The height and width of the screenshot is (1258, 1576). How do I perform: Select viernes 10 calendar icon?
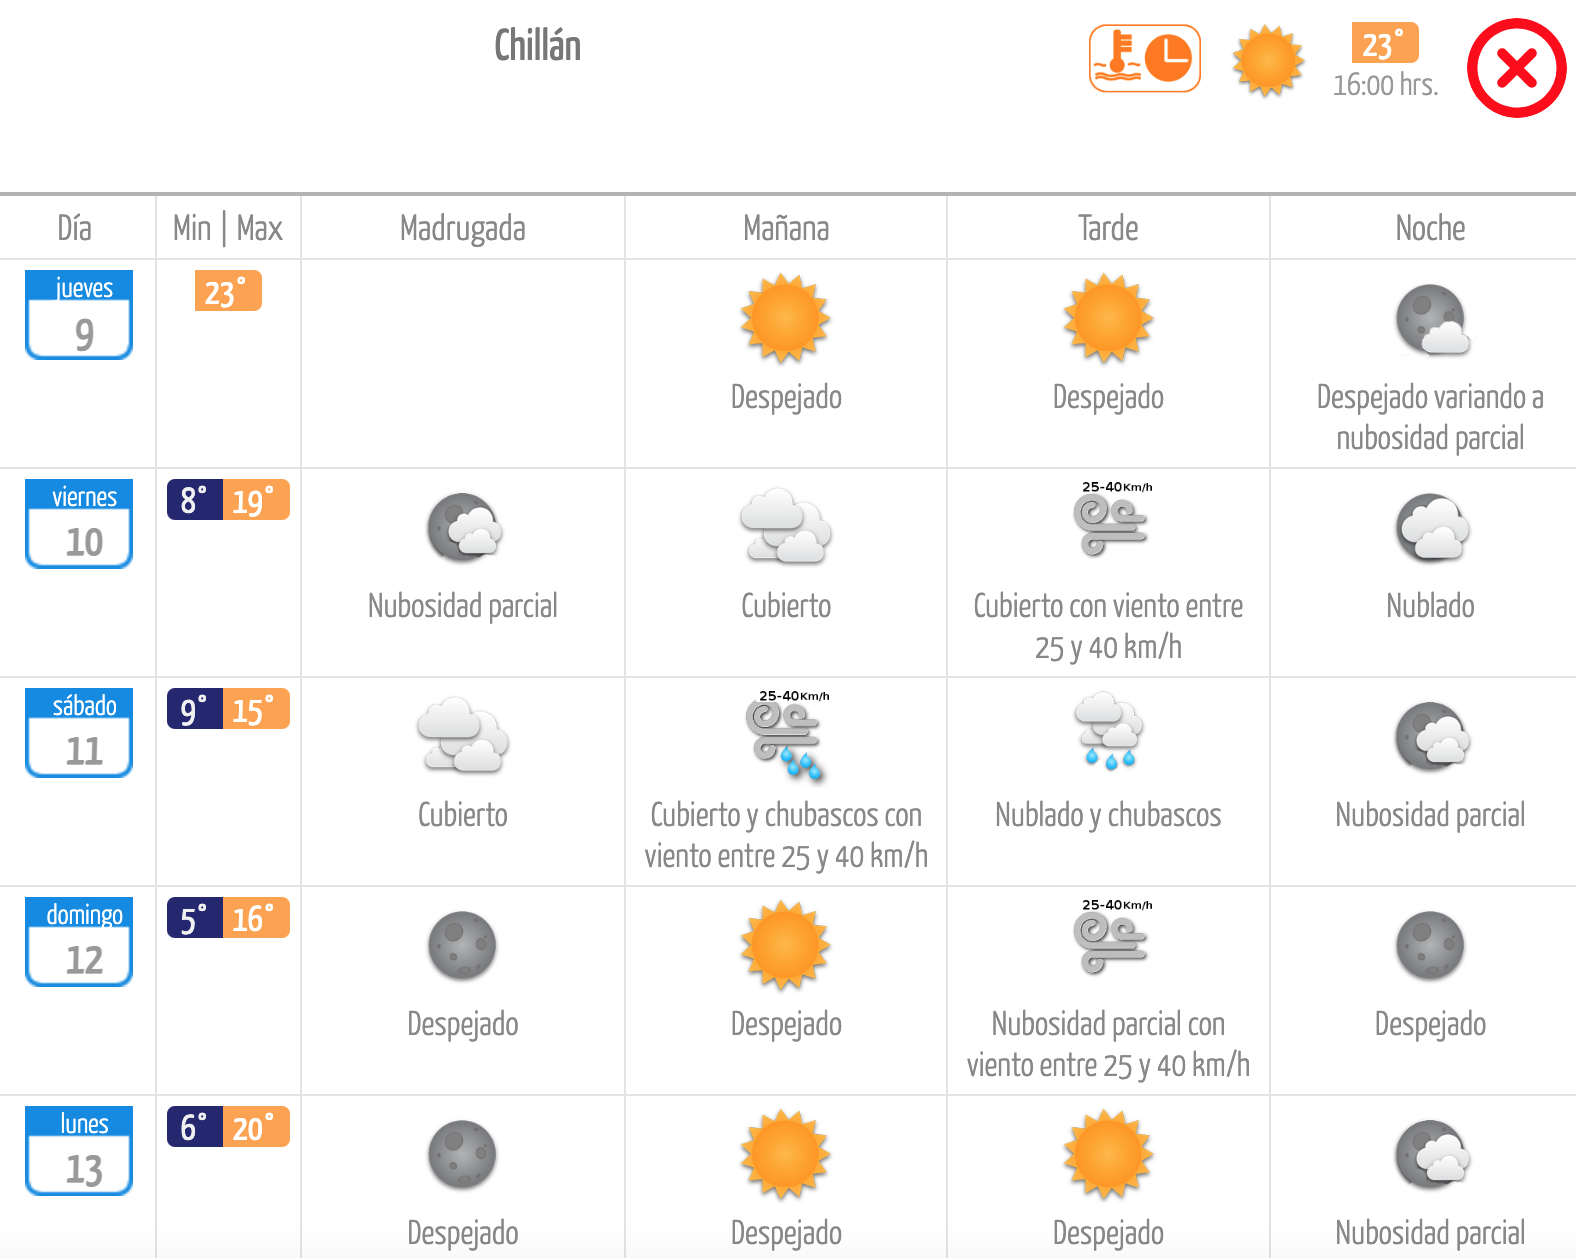click(x=79, y=524)
